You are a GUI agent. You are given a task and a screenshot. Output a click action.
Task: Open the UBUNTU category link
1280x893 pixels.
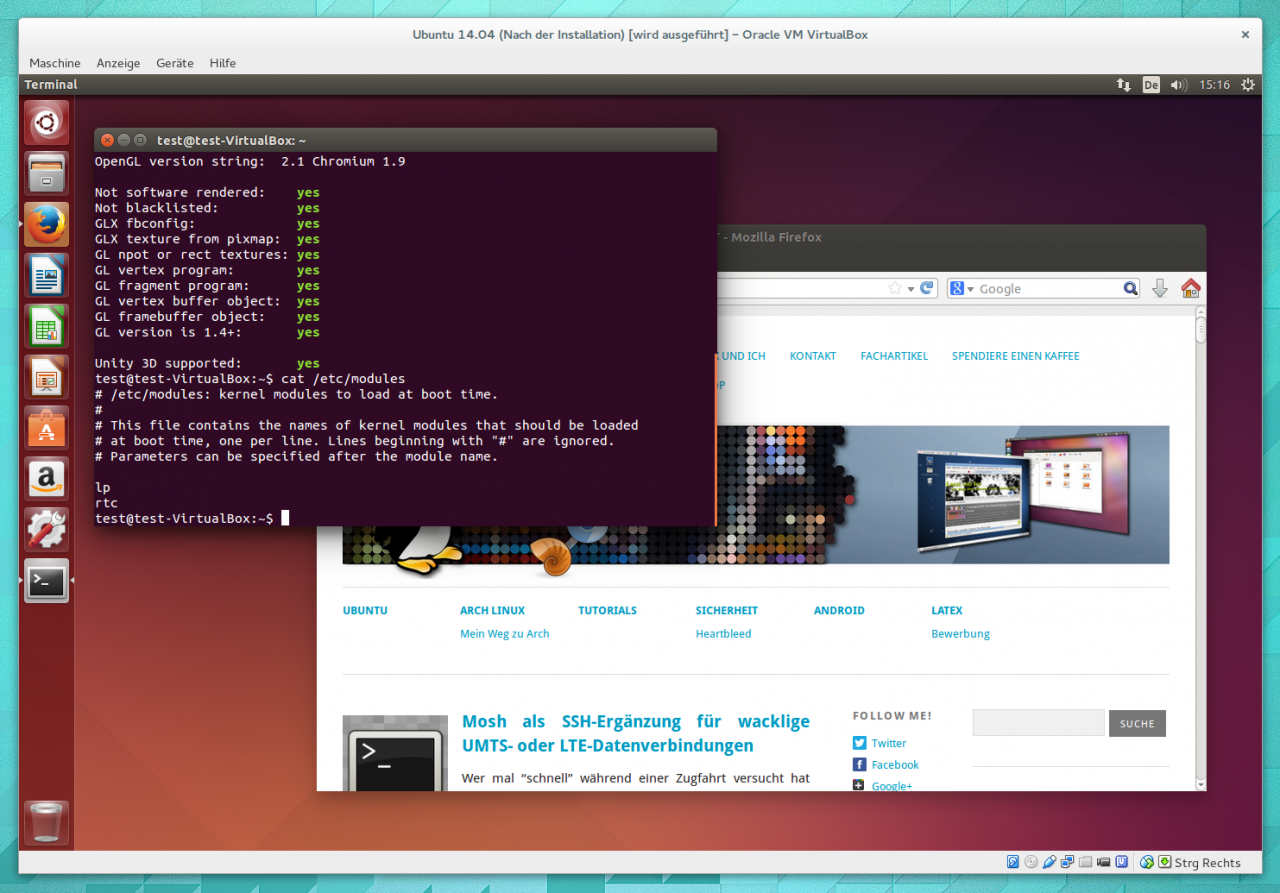pos(365,610)
